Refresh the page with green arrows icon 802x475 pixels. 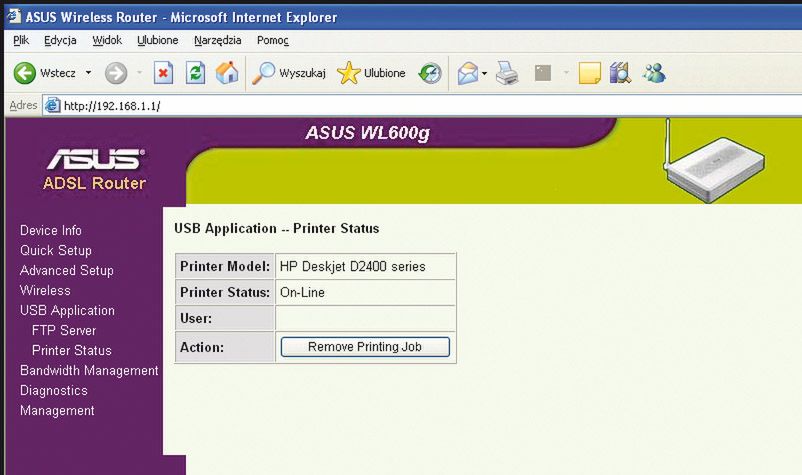[x=195, y=74]
